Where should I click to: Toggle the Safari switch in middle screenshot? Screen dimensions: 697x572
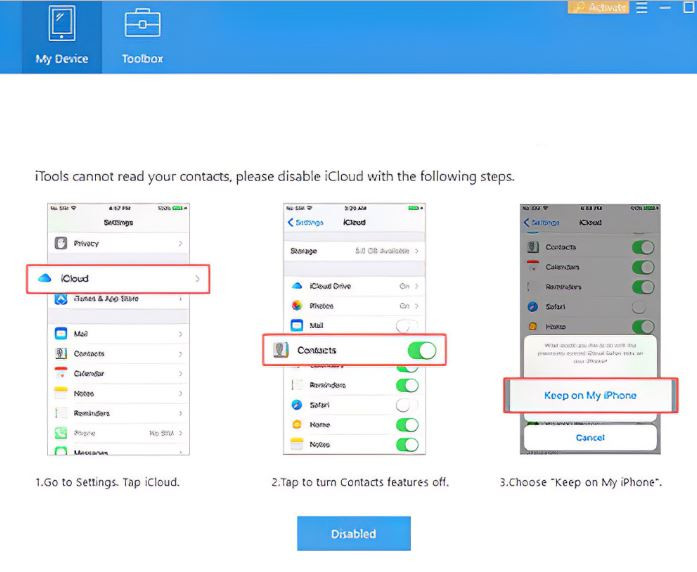(407, 405)
